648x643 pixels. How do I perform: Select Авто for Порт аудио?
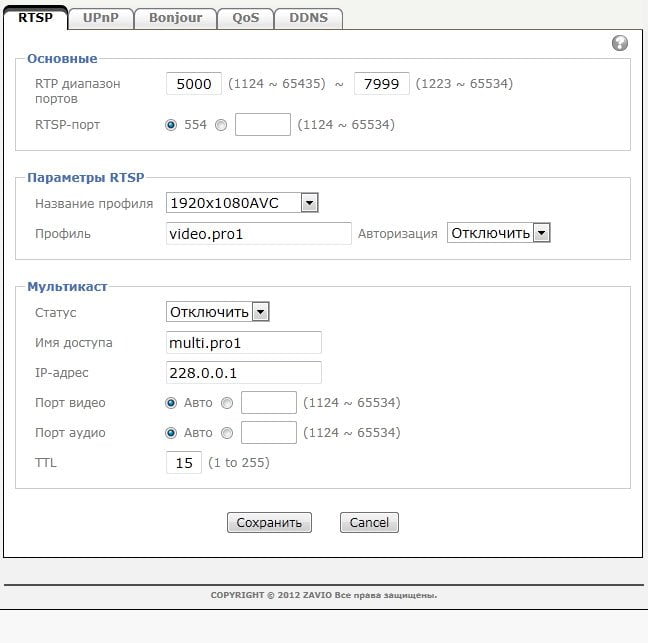pyautogui.click(x=171, y=433)
